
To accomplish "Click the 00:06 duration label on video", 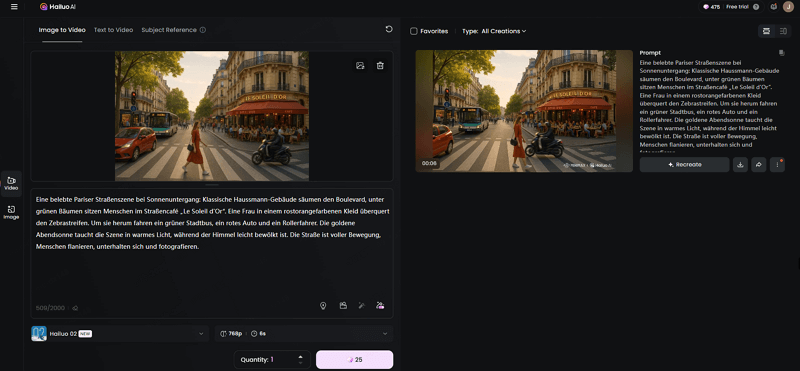I will coord(429,163).
